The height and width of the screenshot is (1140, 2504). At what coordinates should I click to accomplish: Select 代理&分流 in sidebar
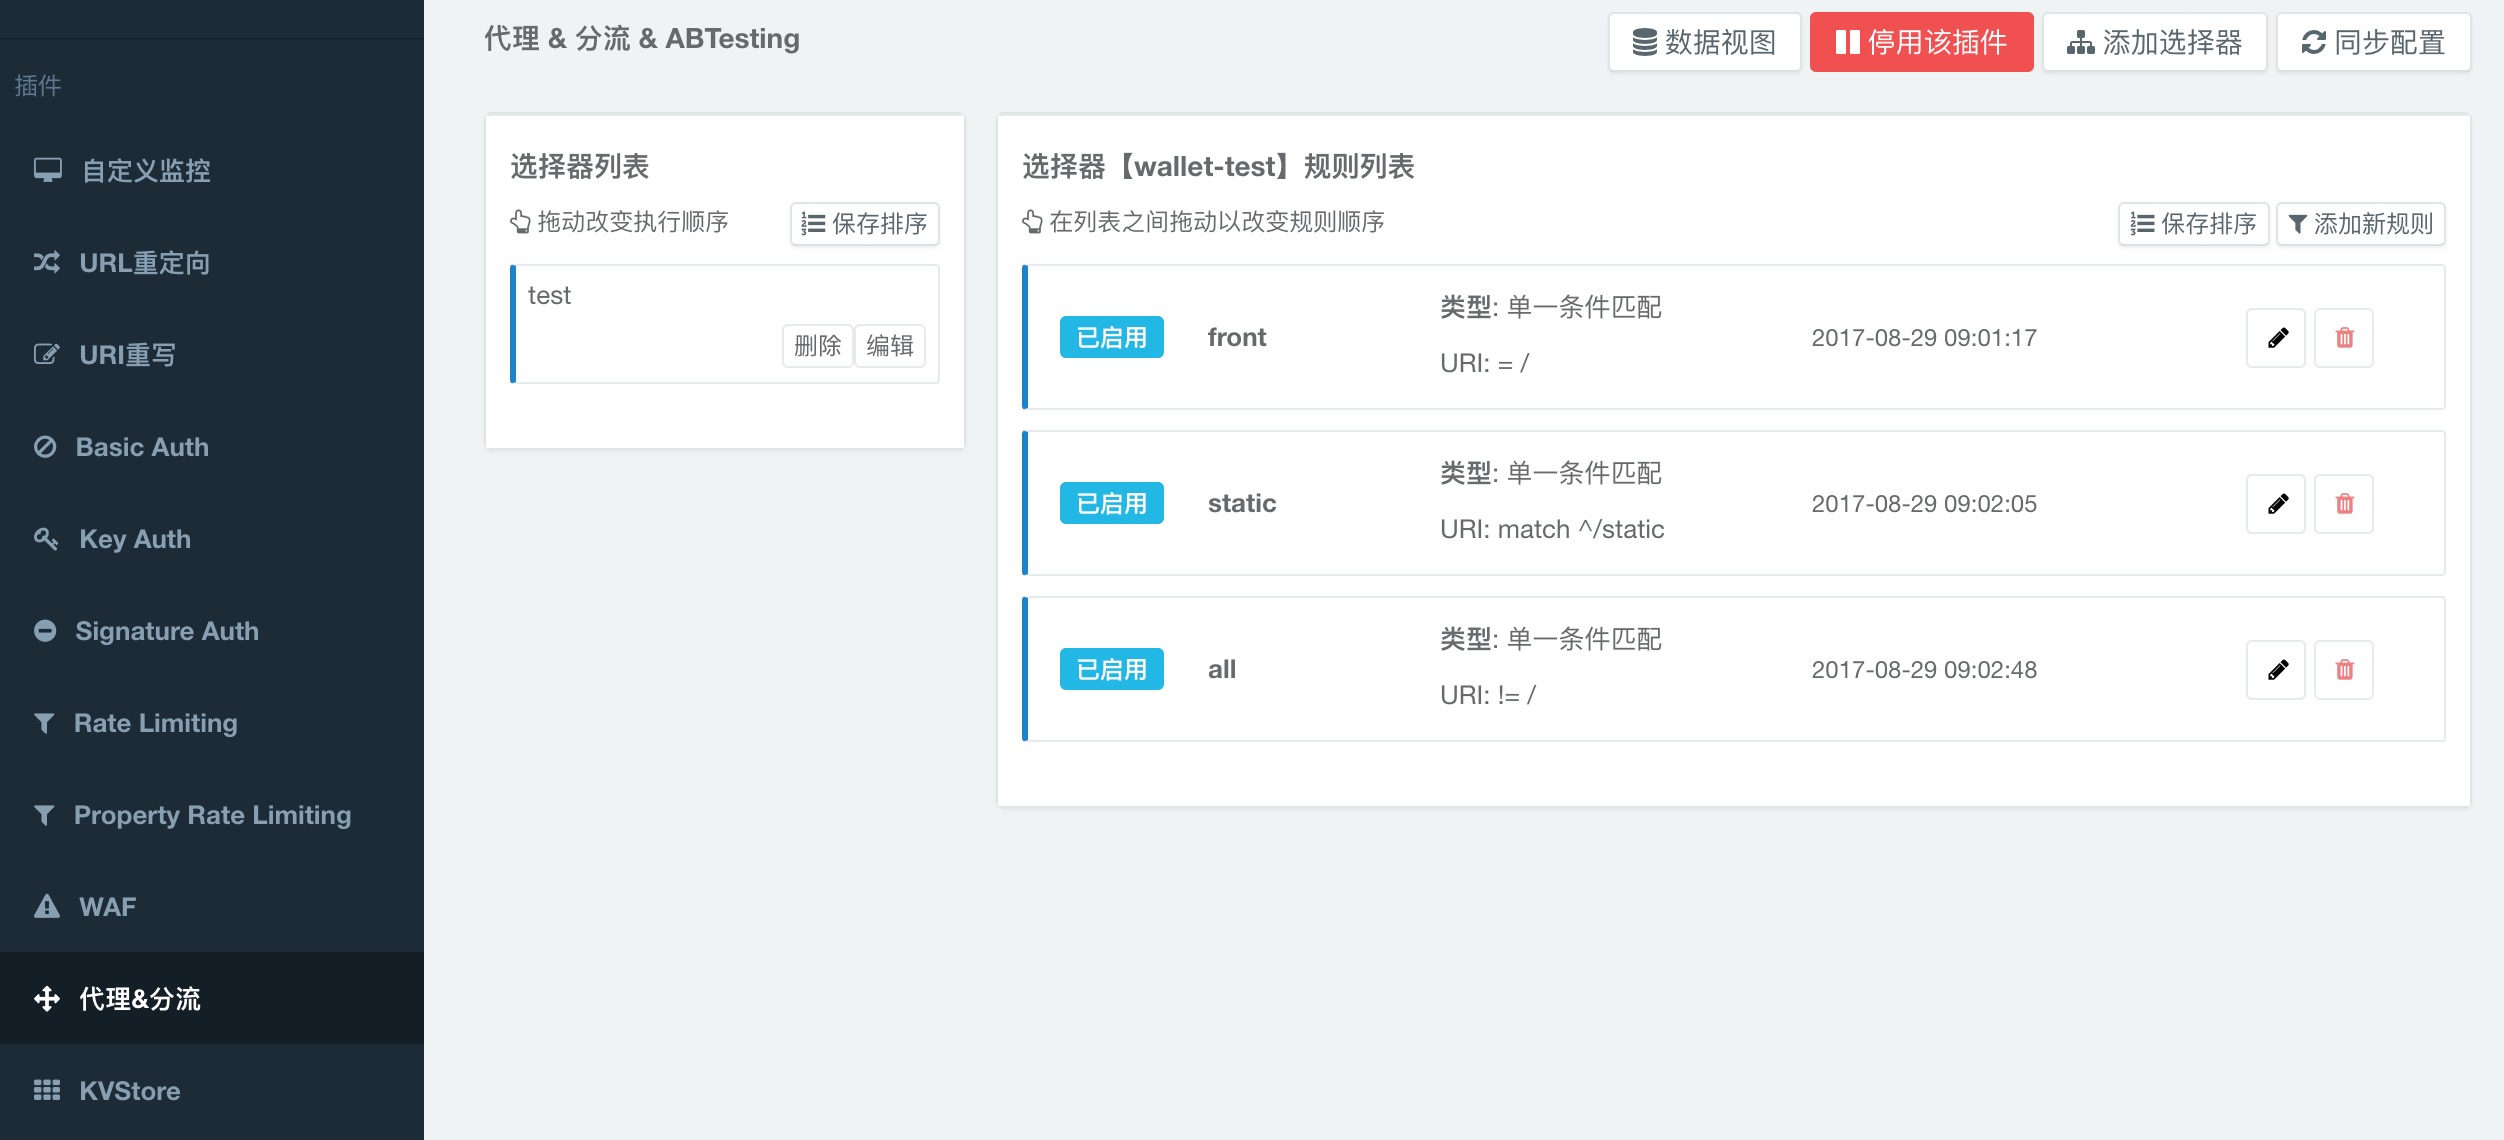point(212,998)
